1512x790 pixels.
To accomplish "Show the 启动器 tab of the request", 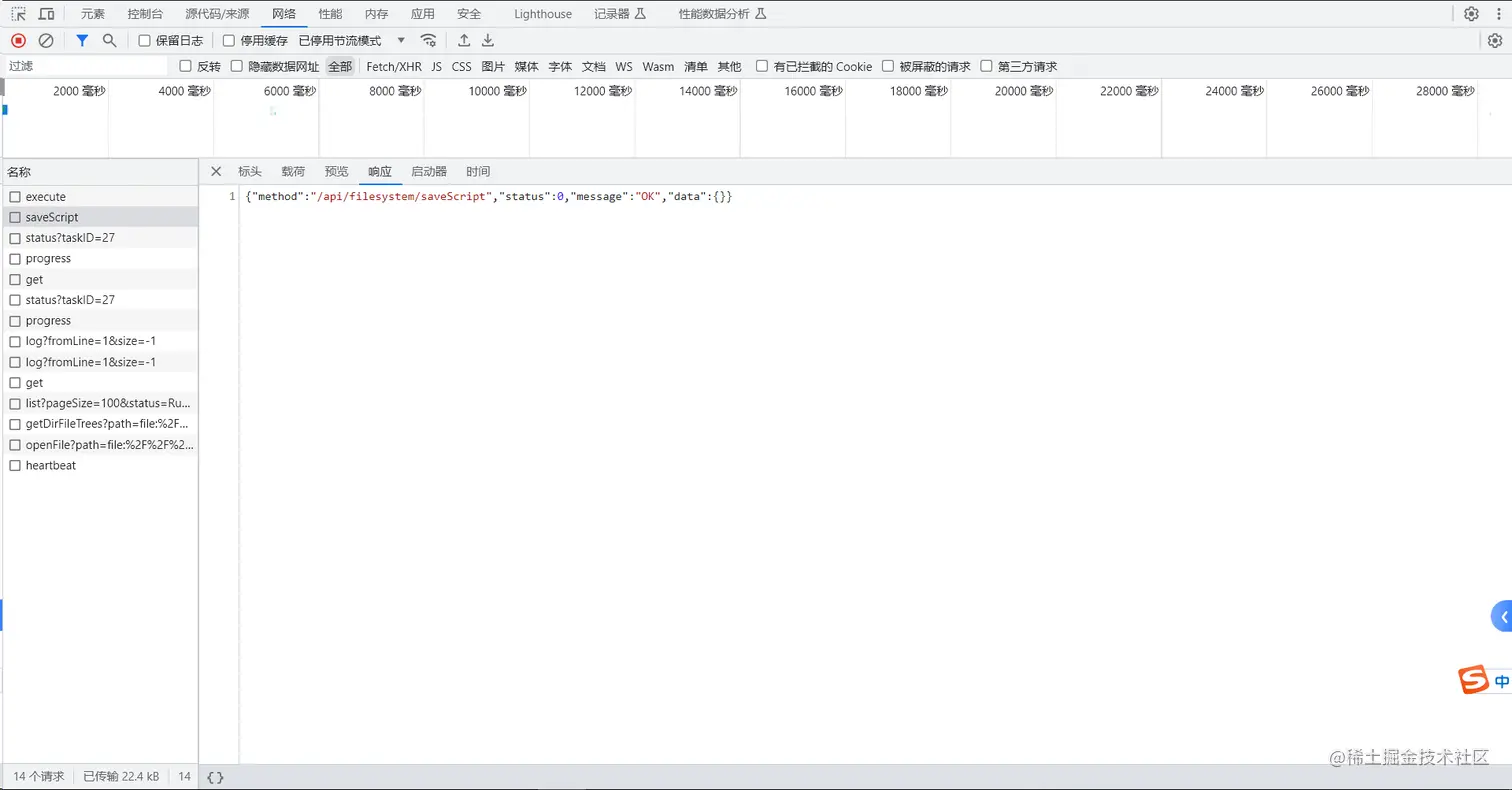I will click(429, 171).
